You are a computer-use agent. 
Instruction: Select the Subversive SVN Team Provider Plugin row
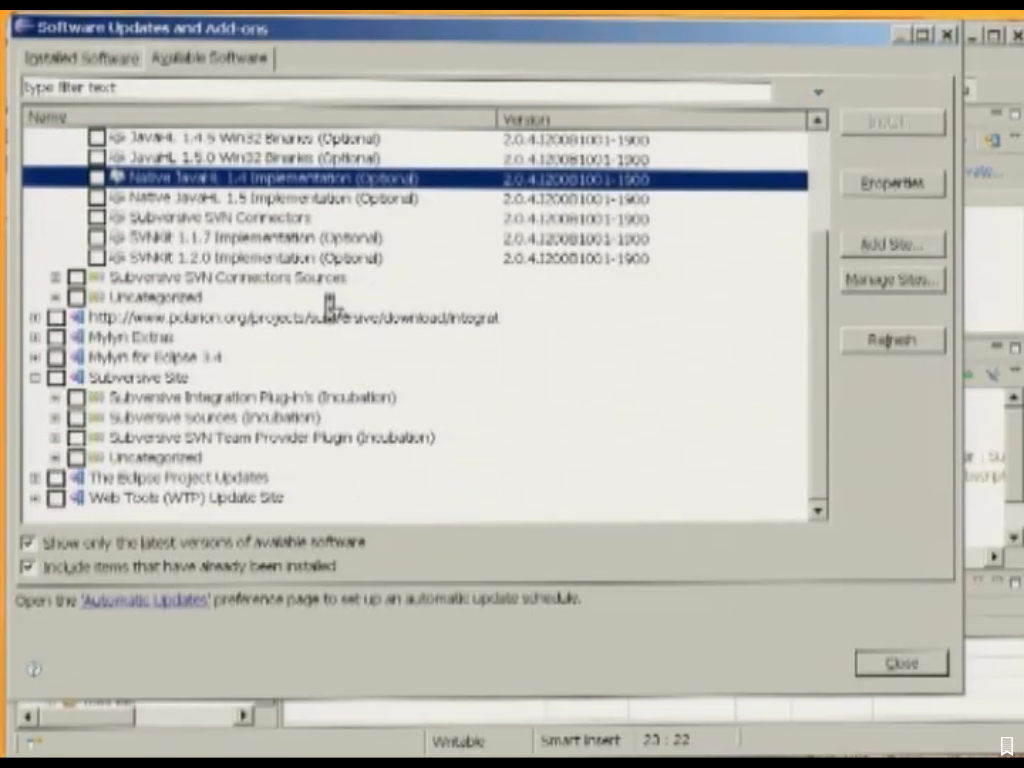[x=415, y=437]
